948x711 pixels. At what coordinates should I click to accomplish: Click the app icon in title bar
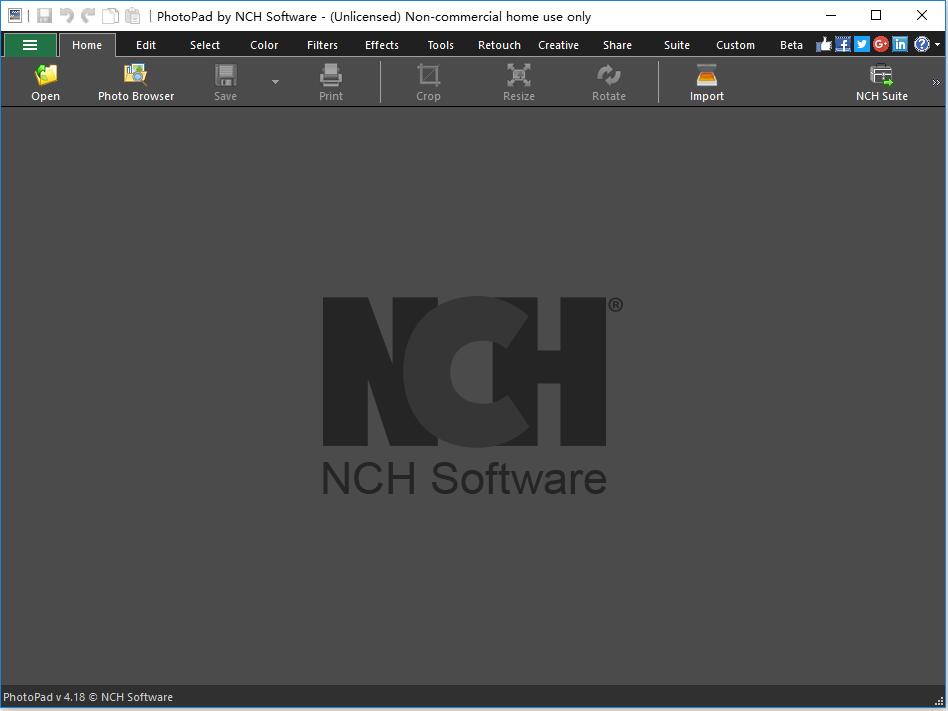(15, 16)
